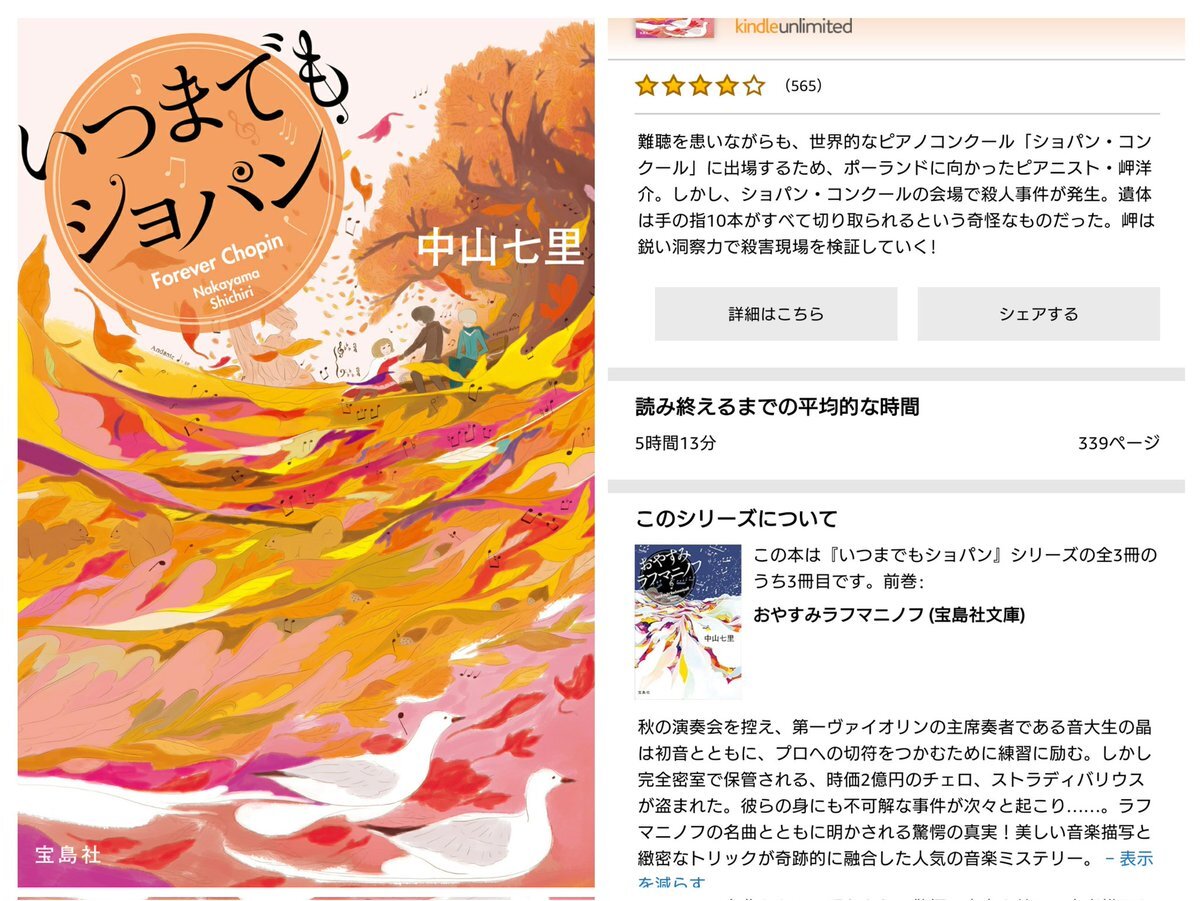Tap the 宝島社 publisher logo on cover
The width and height of the screenshot is (1200, 901).
67,857
